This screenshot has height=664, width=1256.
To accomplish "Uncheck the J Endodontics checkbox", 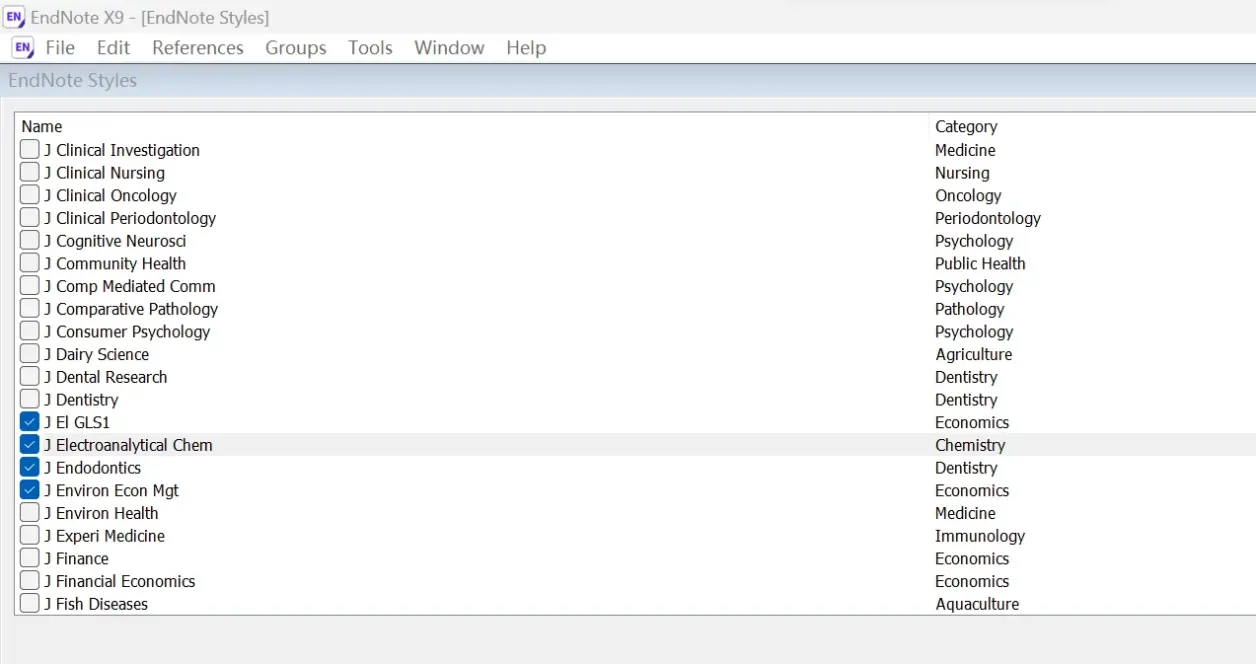I will click(30, 467).
